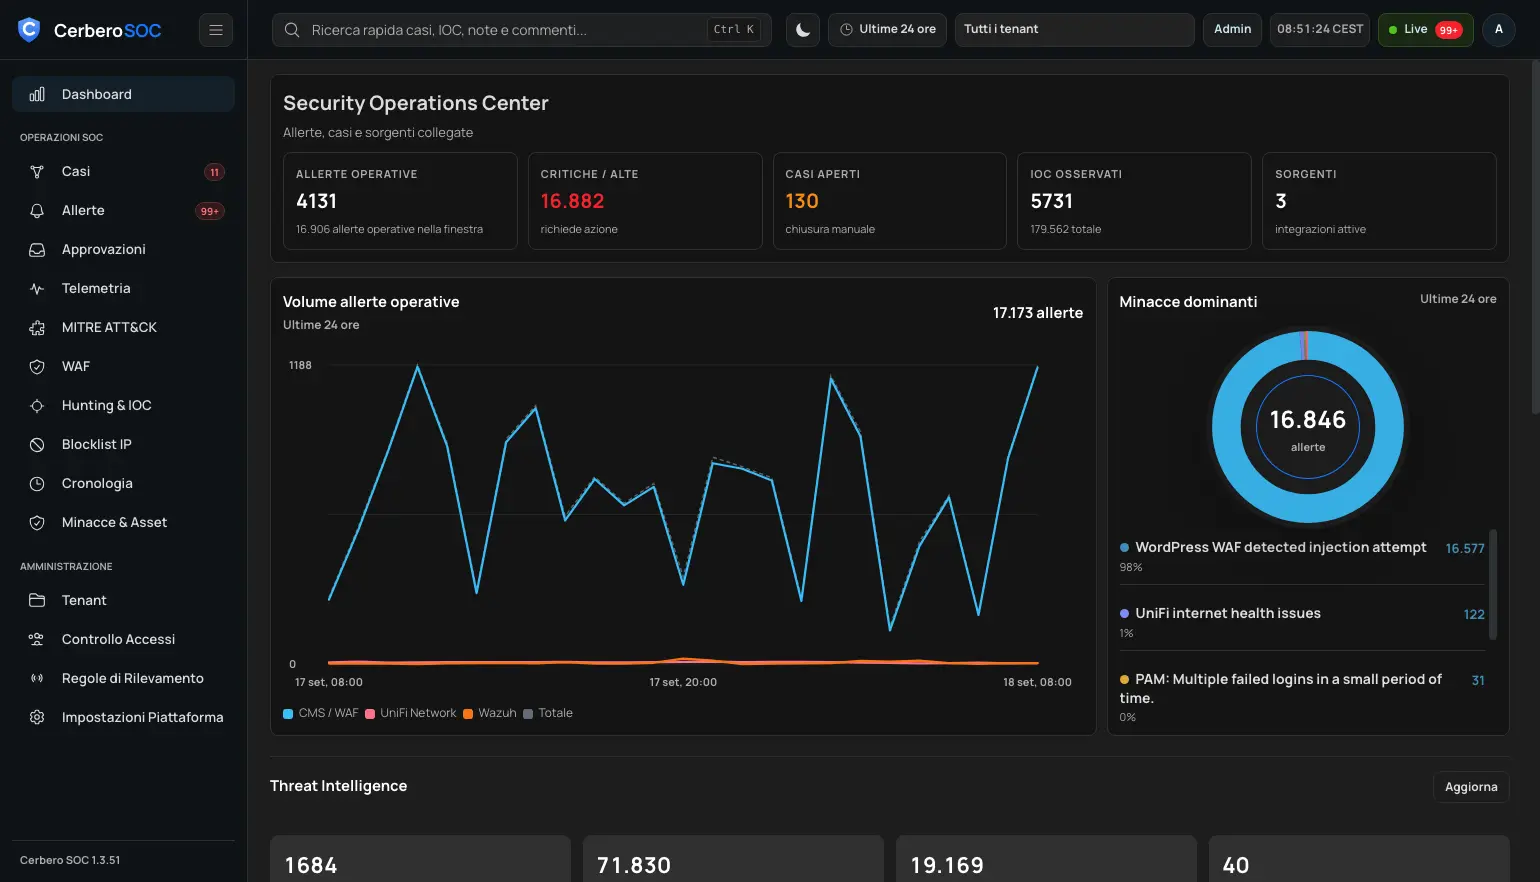The image size is (1540, 882).
Task: Toggle Wazuh legend swatch
Action: (468, 714)
